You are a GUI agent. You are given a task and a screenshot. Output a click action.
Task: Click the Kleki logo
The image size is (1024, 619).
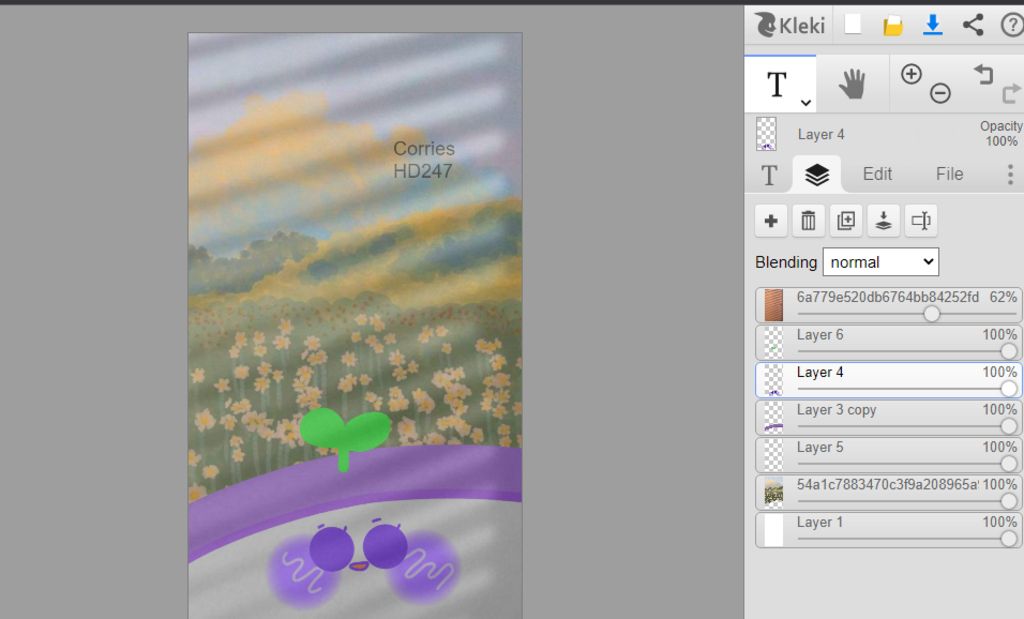click(x=790, y=25)
